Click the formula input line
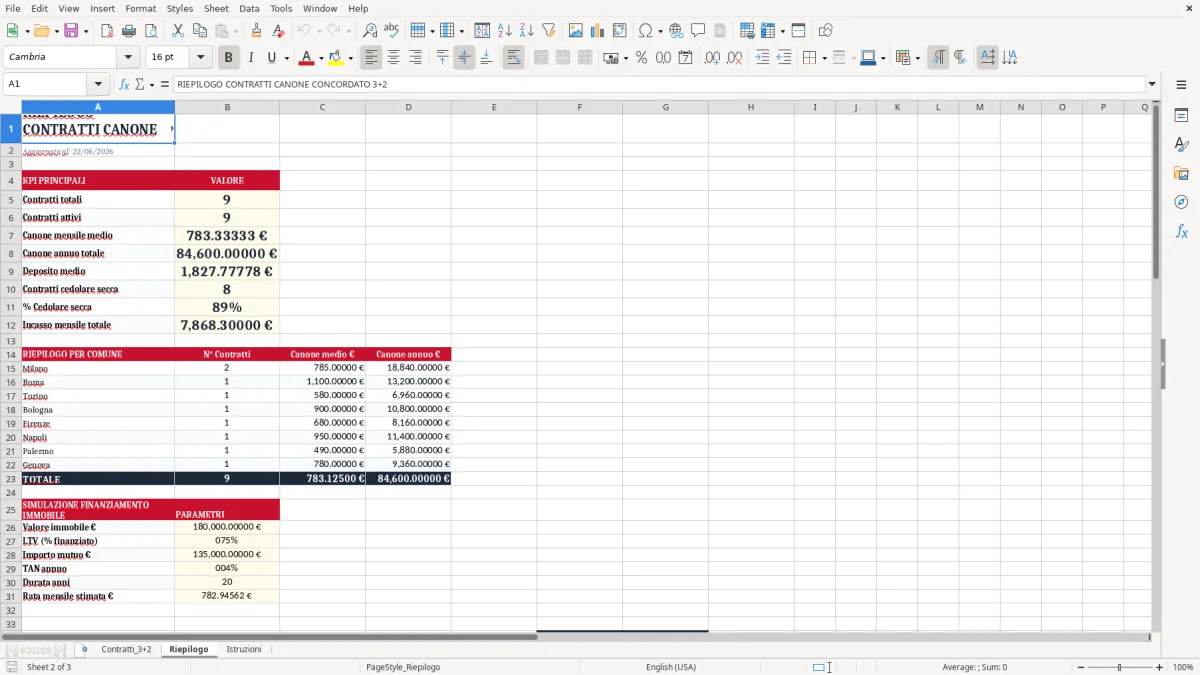This screenshot has height=675, width=1200. tap(658, 84)
